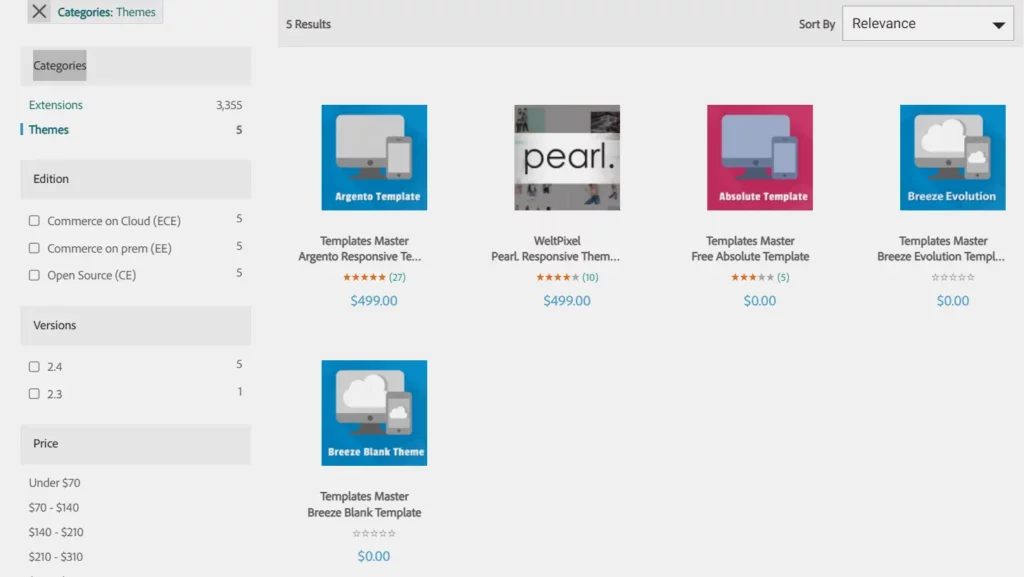
Task: Check version 2.4 filter
Action: [x=34, y=366]
